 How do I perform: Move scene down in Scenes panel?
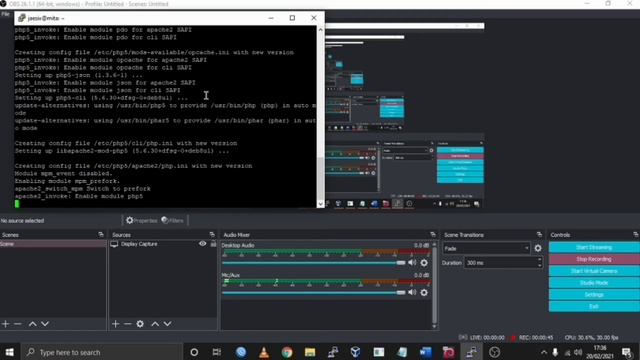click(45, 324)
